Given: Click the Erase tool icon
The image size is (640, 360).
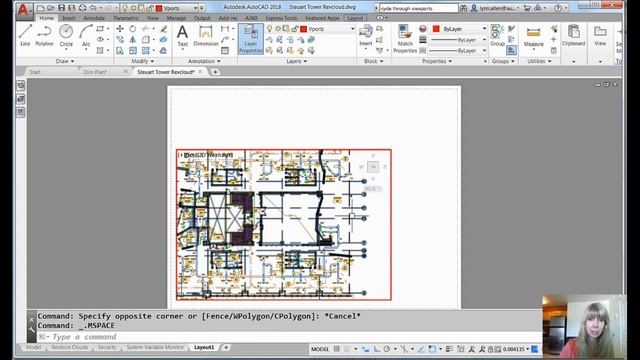Looking at the screenshot, I should (x=163, y=29).
